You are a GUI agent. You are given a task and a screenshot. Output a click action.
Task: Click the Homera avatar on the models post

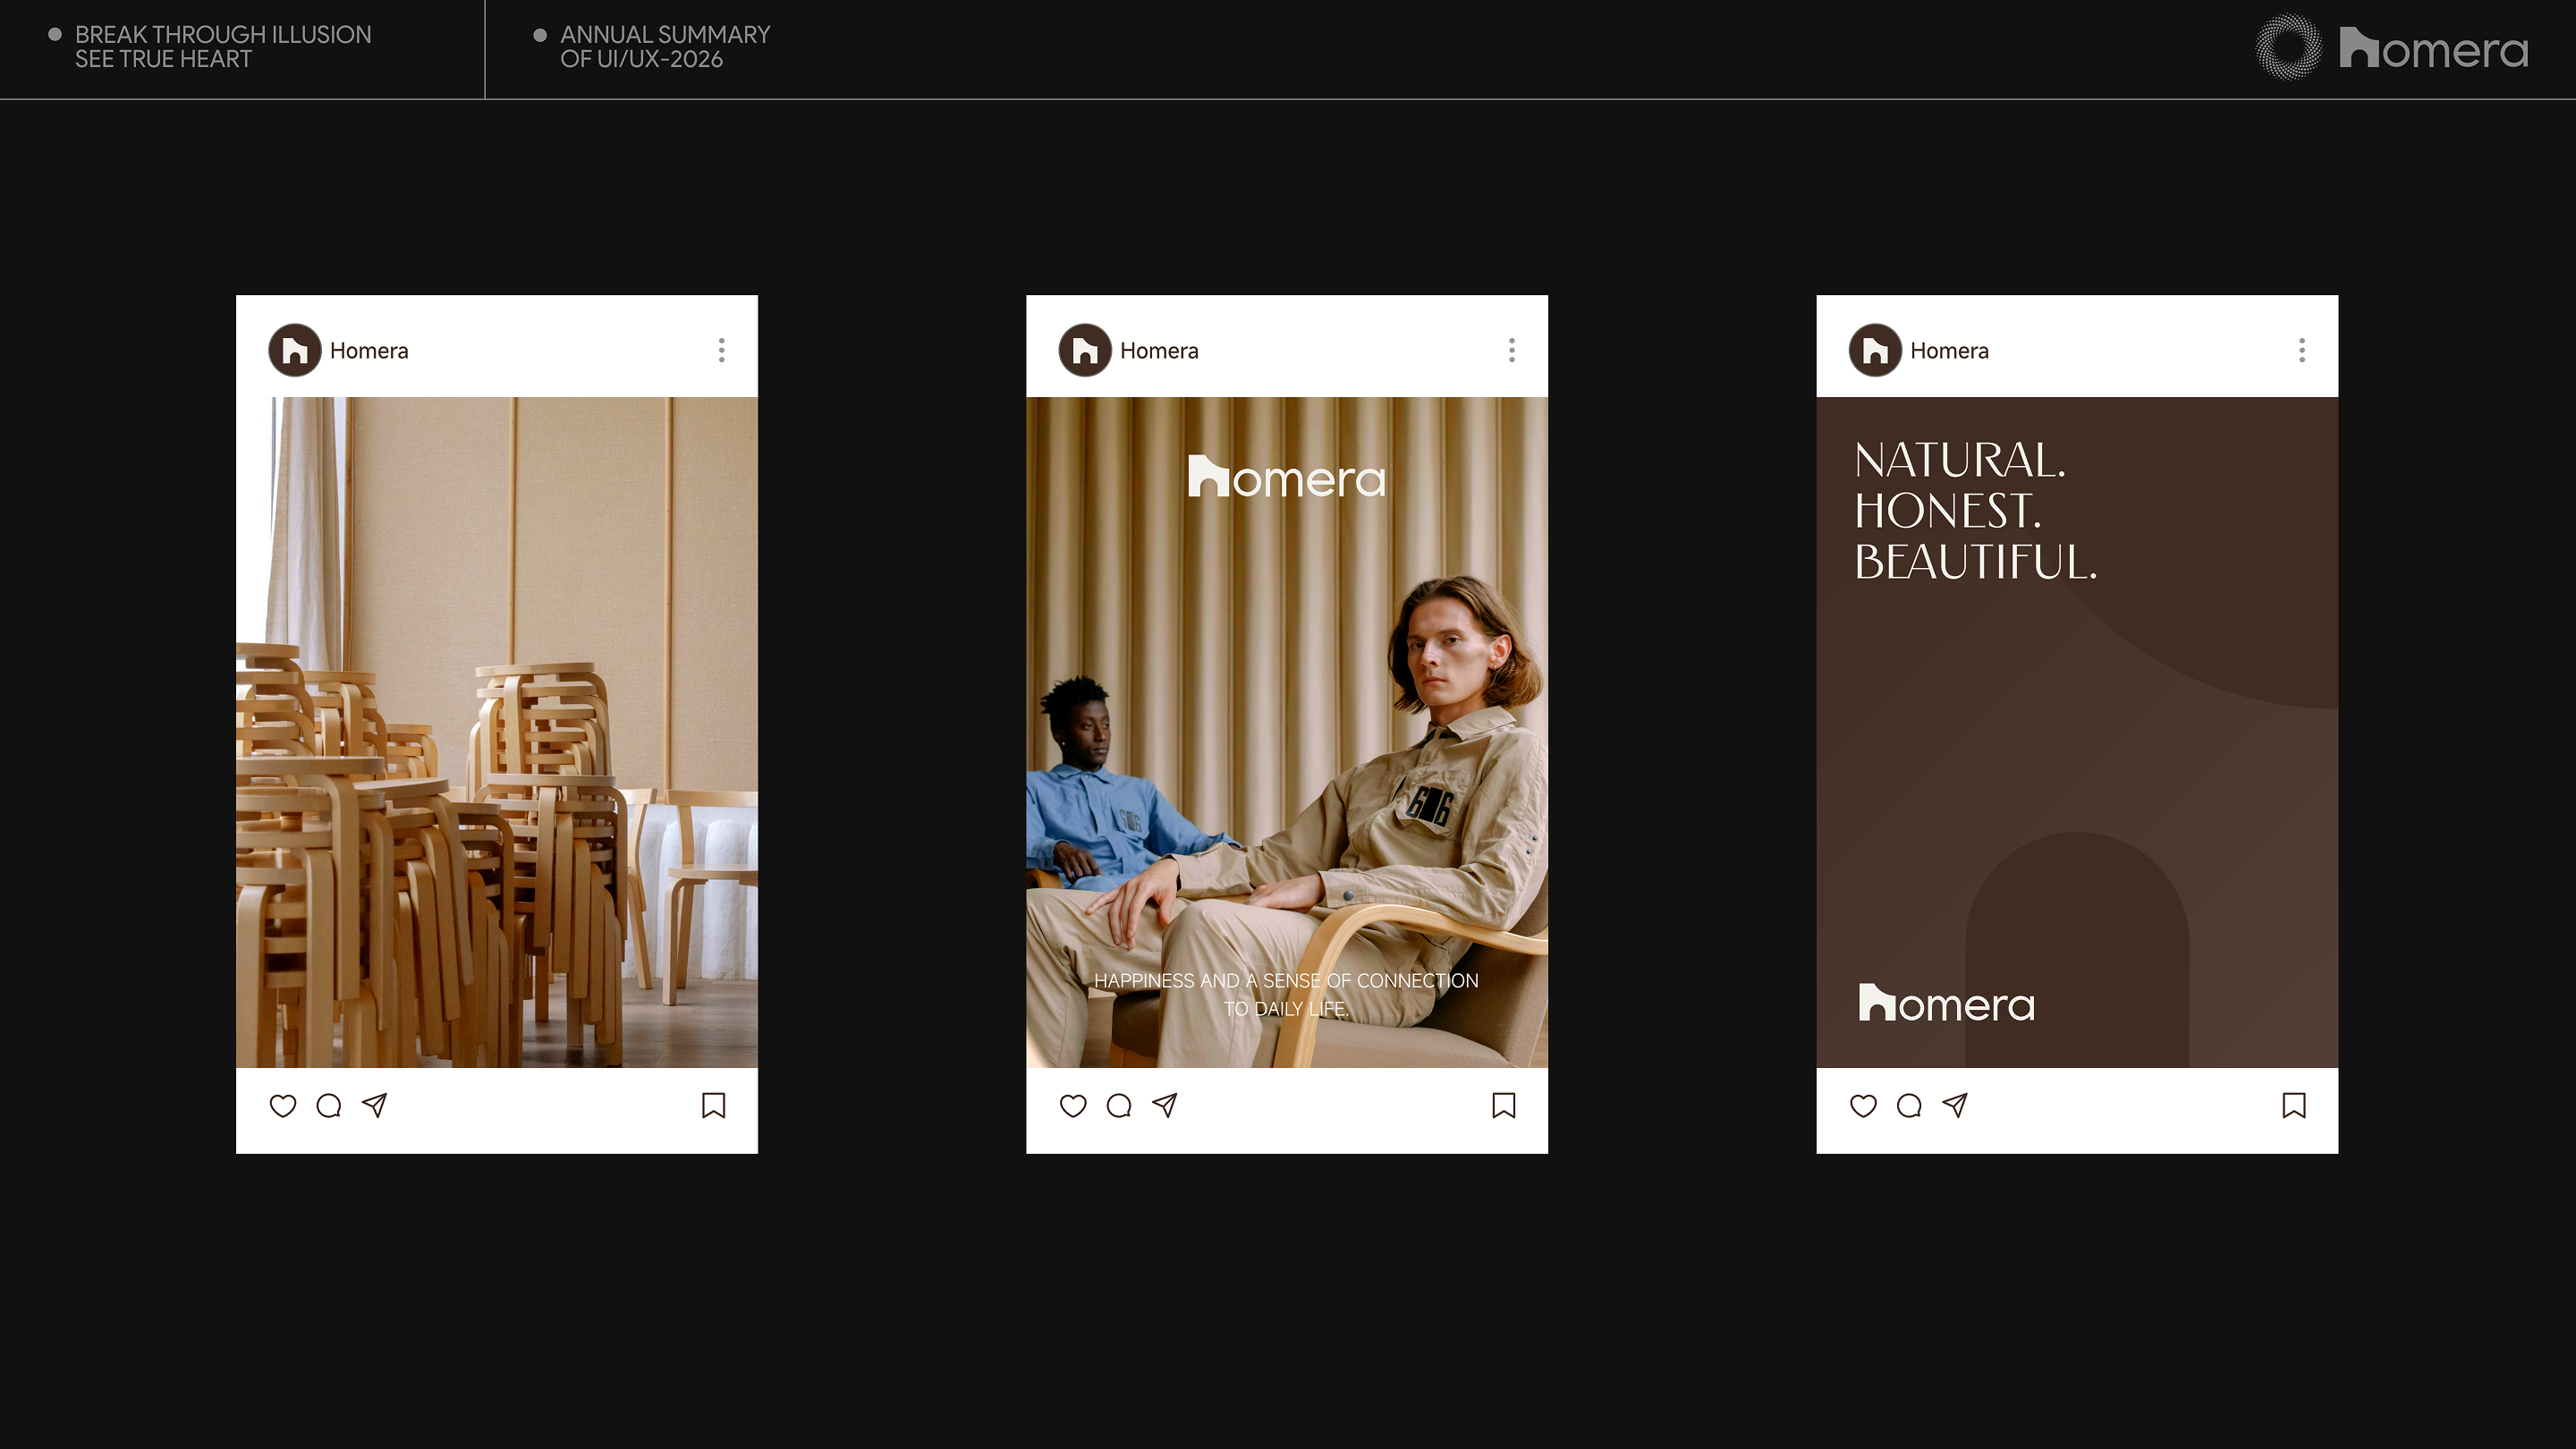[x=1085, y=350]
